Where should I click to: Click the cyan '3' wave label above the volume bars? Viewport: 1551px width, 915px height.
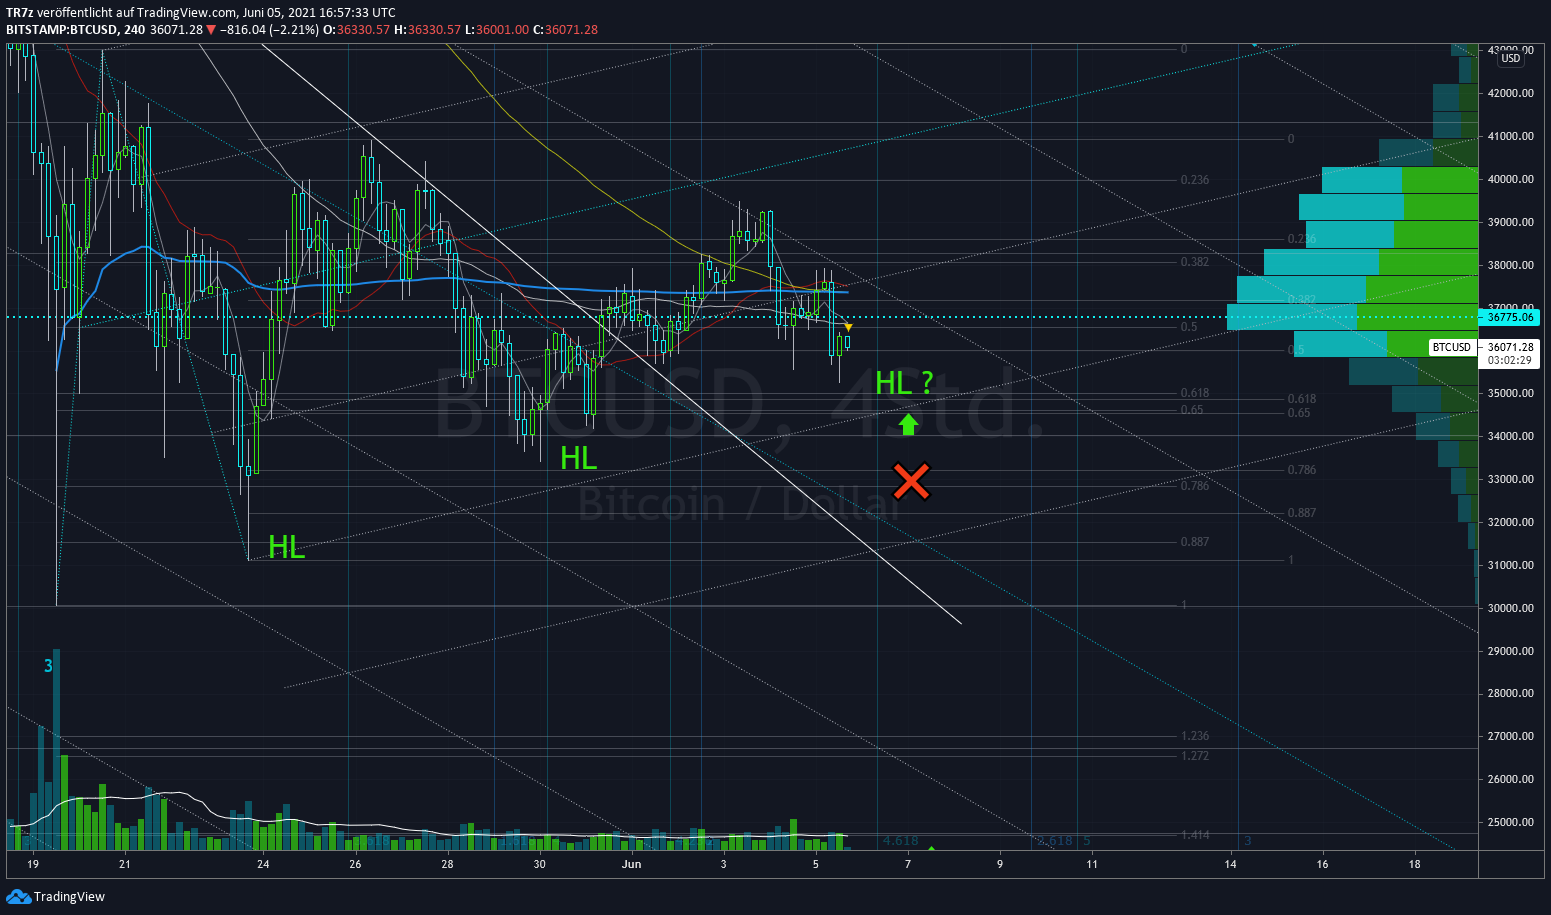[x=48, y=665]
